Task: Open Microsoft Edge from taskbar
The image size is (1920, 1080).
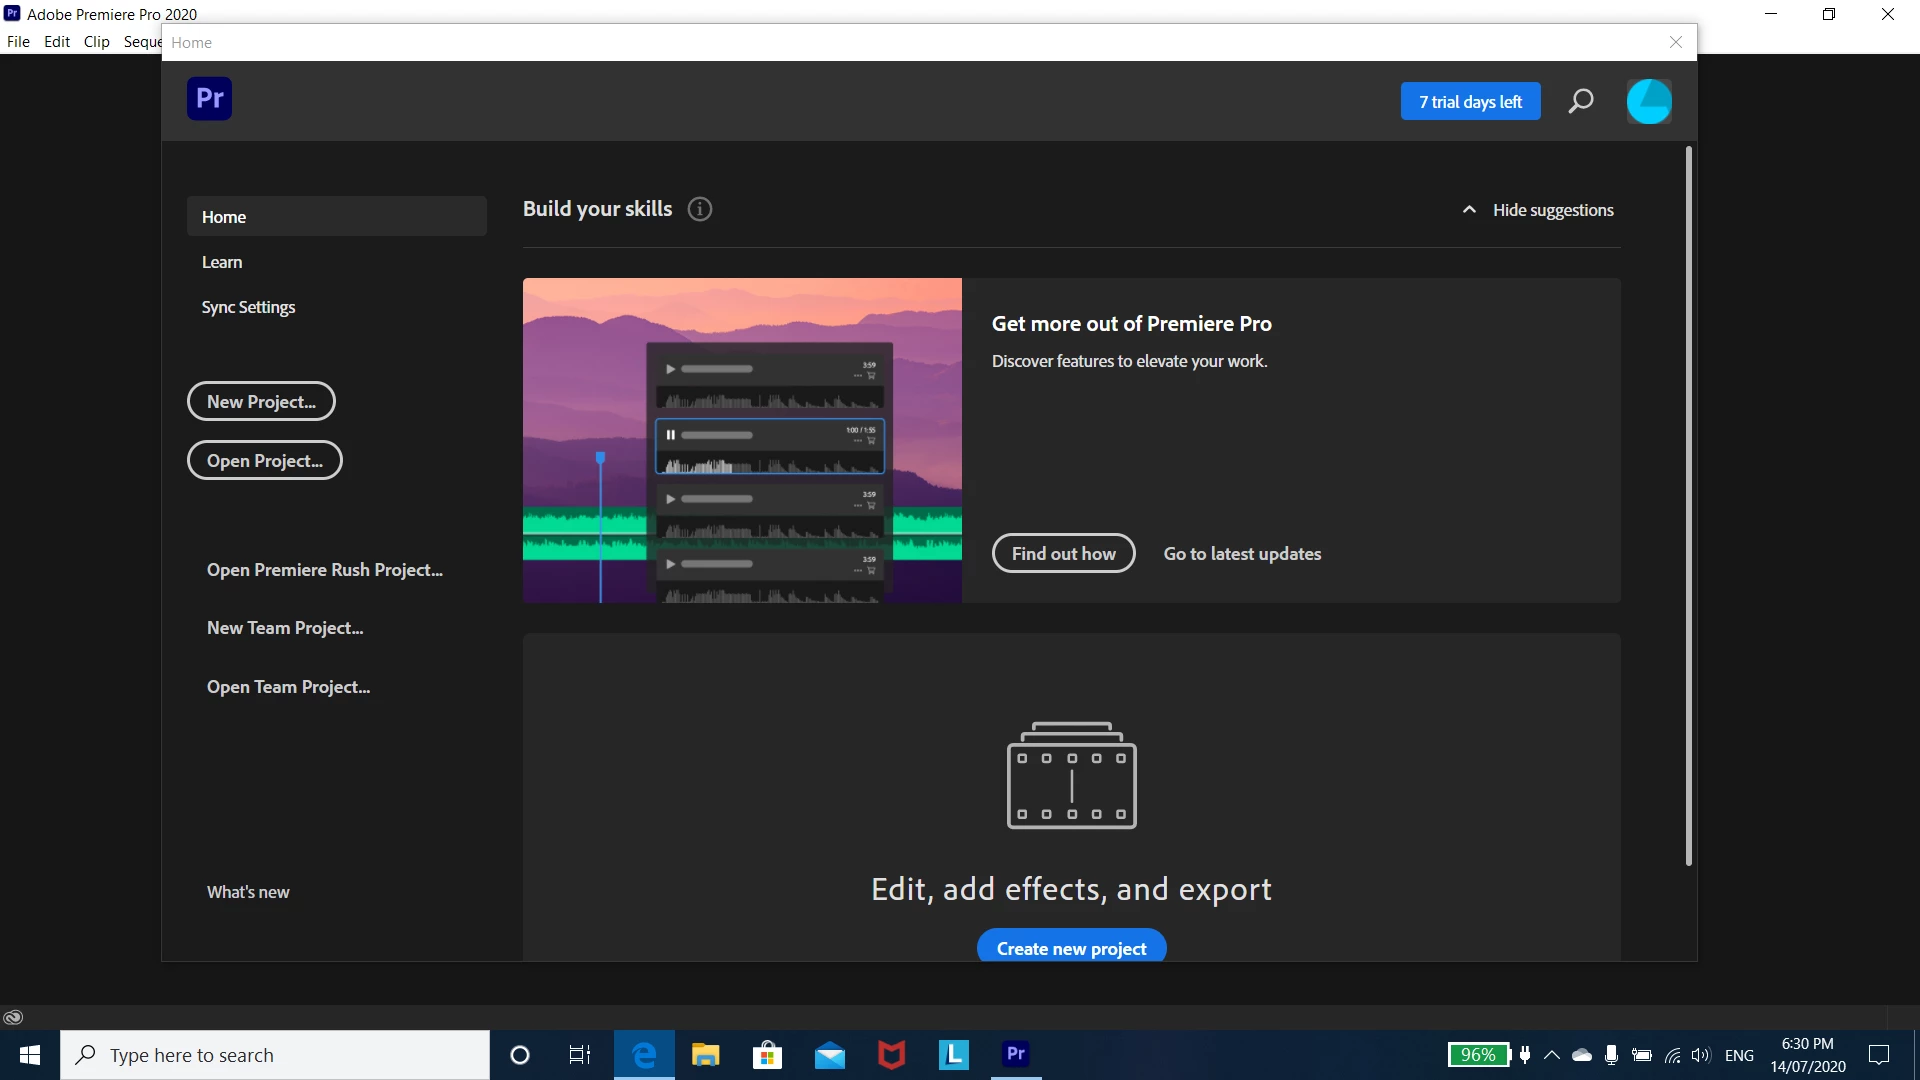Action: [x=644, y=1055]
